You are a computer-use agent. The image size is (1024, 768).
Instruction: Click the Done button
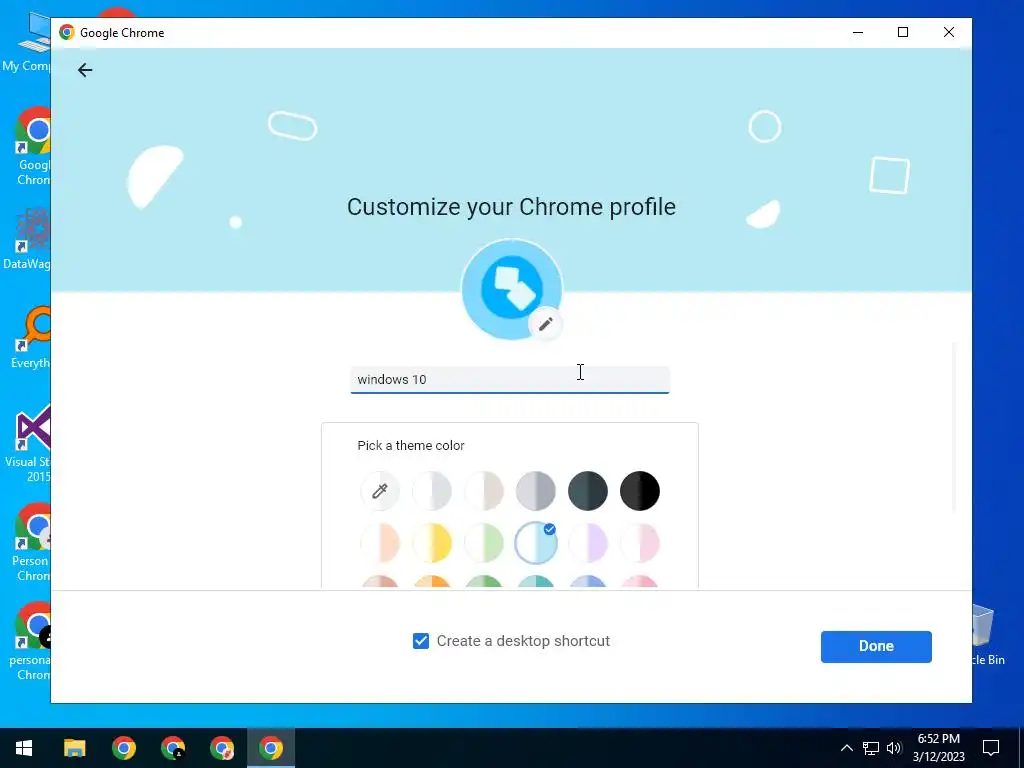point(876,647)
